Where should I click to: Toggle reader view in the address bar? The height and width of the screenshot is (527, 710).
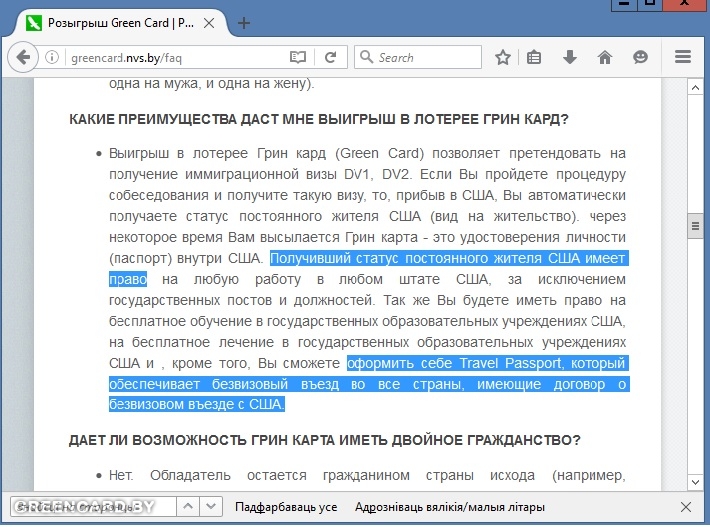[298, 57]
